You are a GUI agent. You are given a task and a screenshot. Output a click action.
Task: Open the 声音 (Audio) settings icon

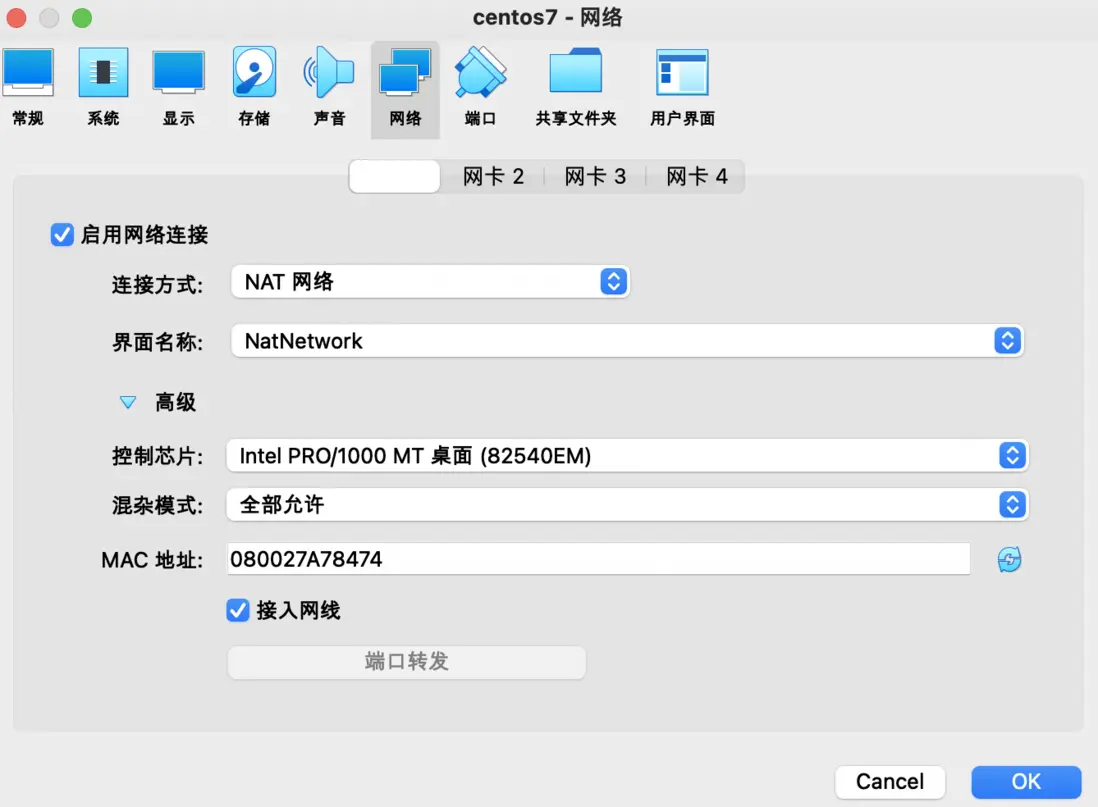point(329,88)
